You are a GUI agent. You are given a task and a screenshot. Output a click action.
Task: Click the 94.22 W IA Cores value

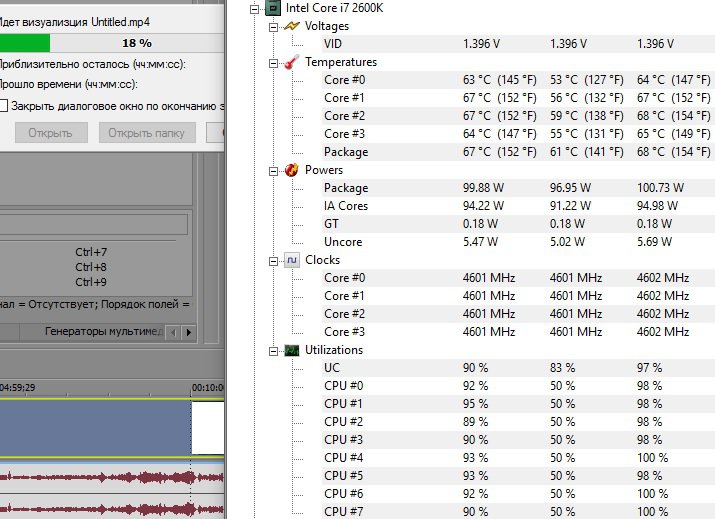pyautogui.click(x=483, y=206)
